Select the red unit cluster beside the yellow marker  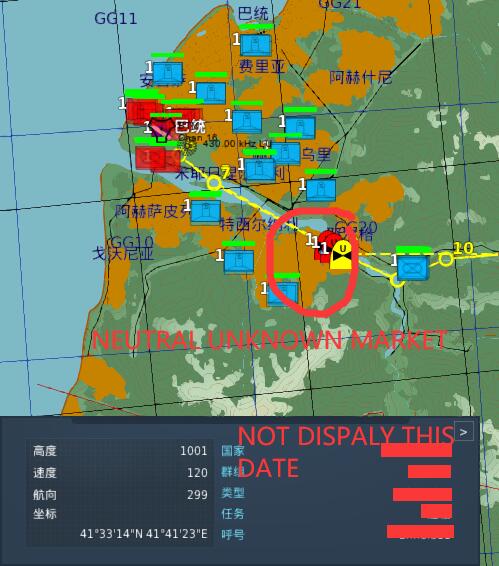(x=325, y=247)
